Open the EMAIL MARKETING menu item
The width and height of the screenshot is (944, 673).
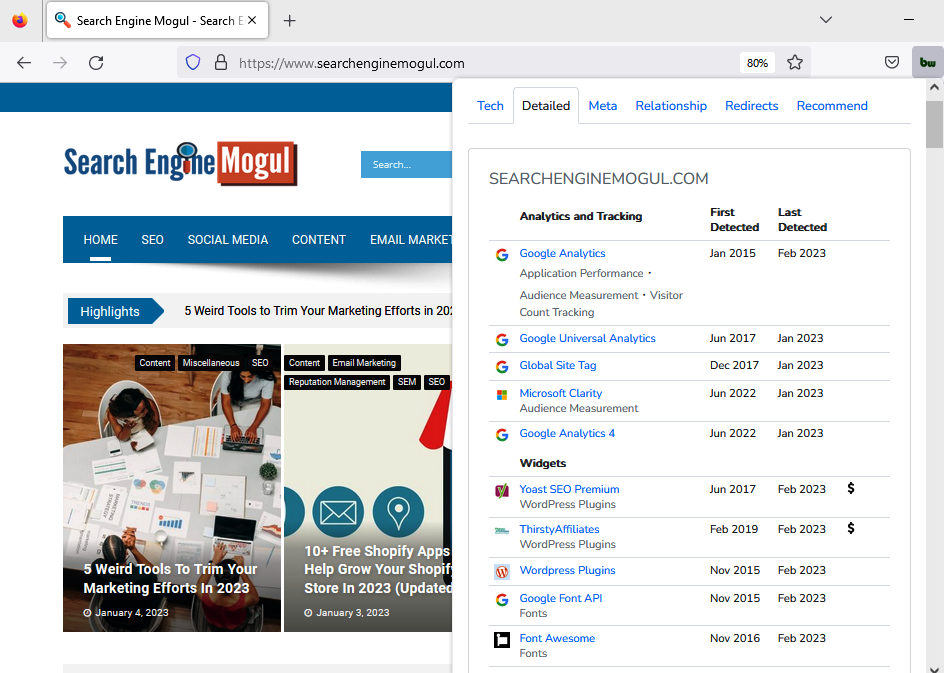click(411, 240)
